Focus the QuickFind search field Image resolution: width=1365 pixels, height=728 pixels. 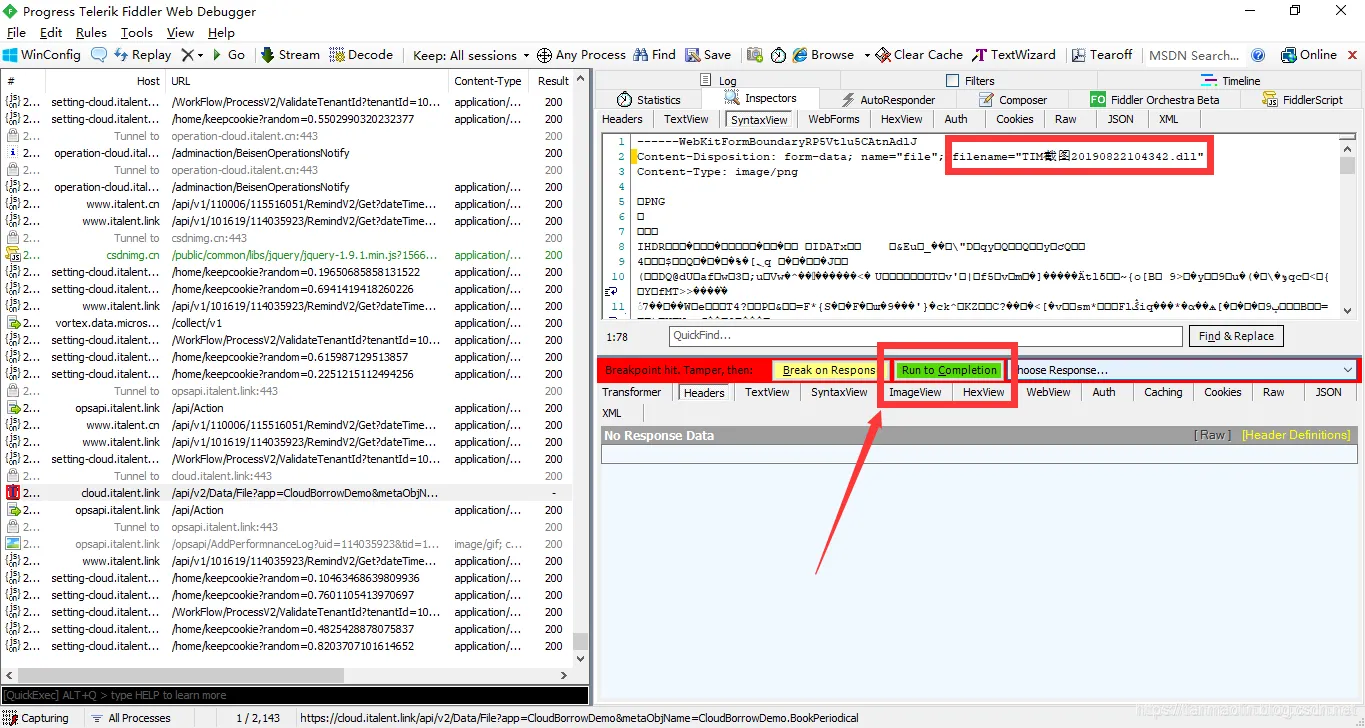(926, 336)
